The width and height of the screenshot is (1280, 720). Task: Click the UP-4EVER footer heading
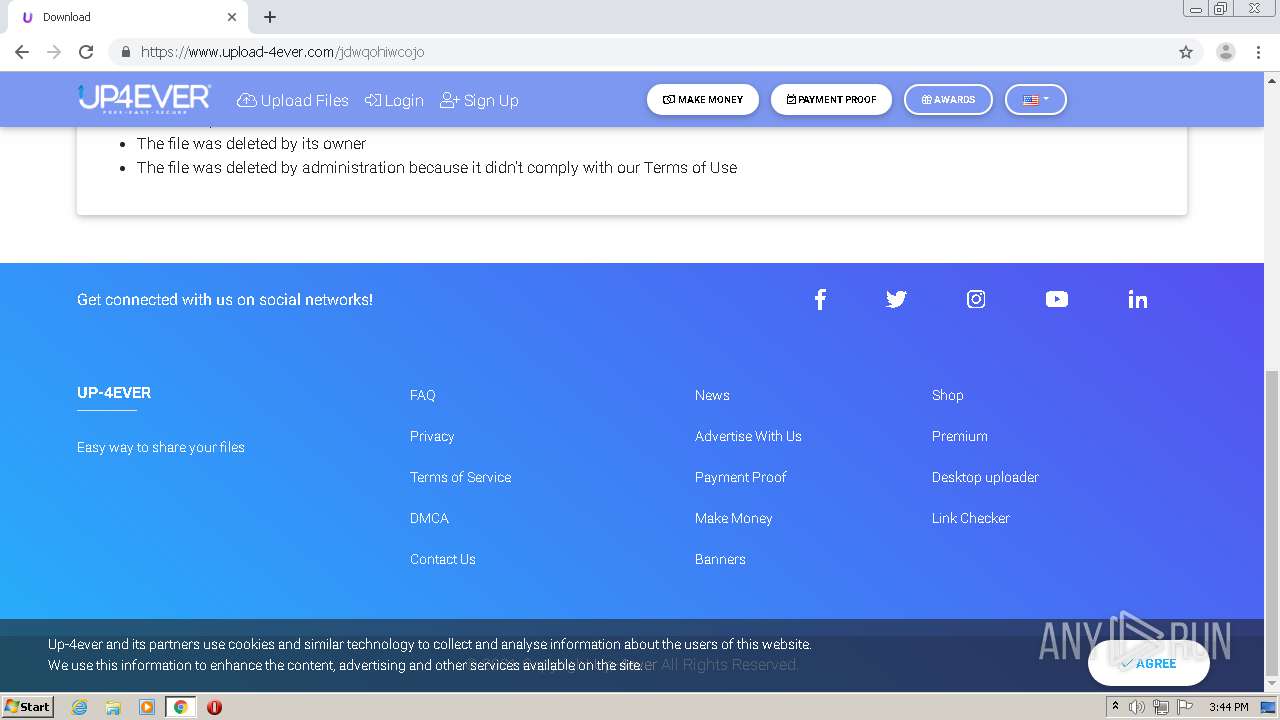pos(114,393)
